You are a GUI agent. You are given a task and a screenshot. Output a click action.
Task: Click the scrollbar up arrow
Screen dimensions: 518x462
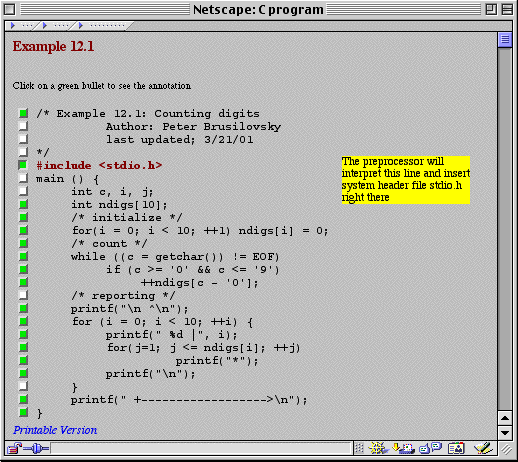pos(505,418)
